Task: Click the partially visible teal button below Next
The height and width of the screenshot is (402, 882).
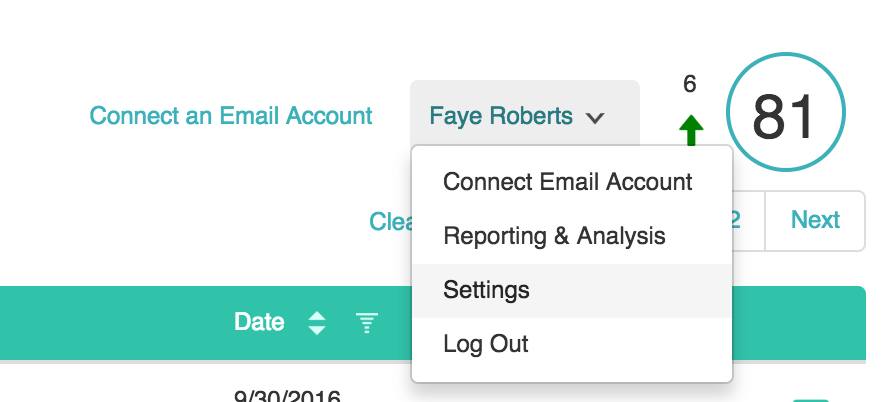Action: 810,399
